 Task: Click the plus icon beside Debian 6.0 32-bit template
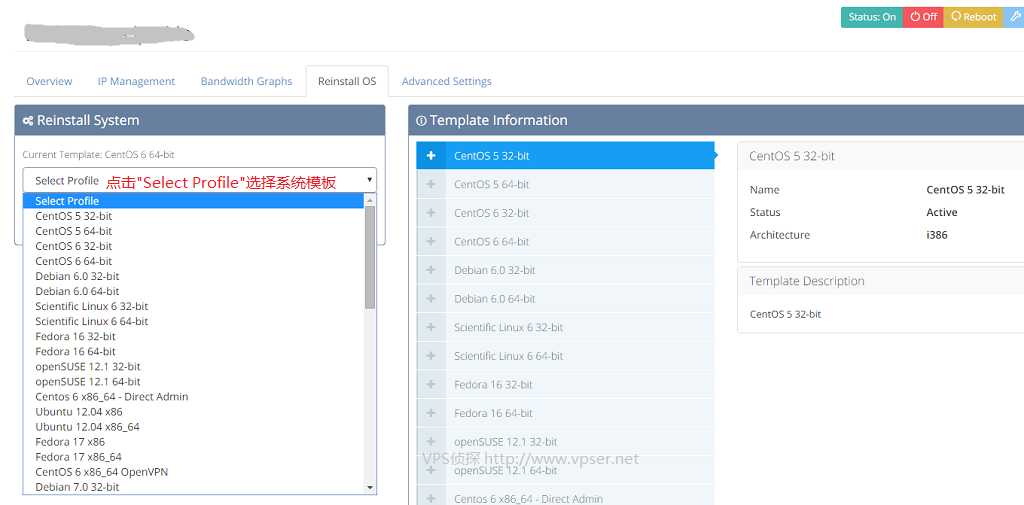point(431,270)
